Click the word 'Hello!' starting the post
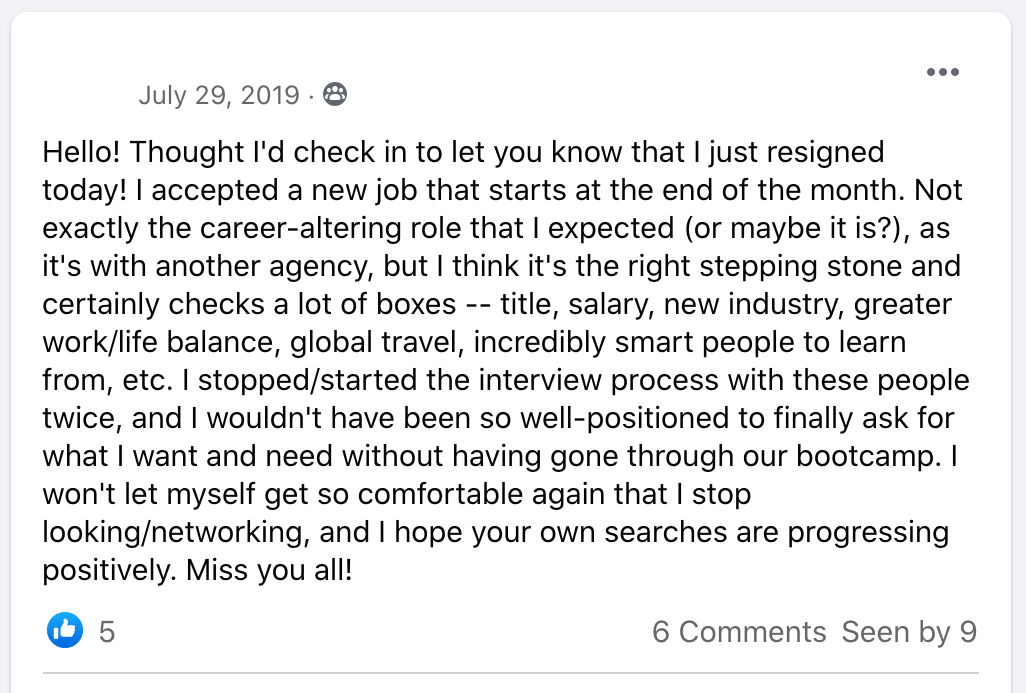 82,153
